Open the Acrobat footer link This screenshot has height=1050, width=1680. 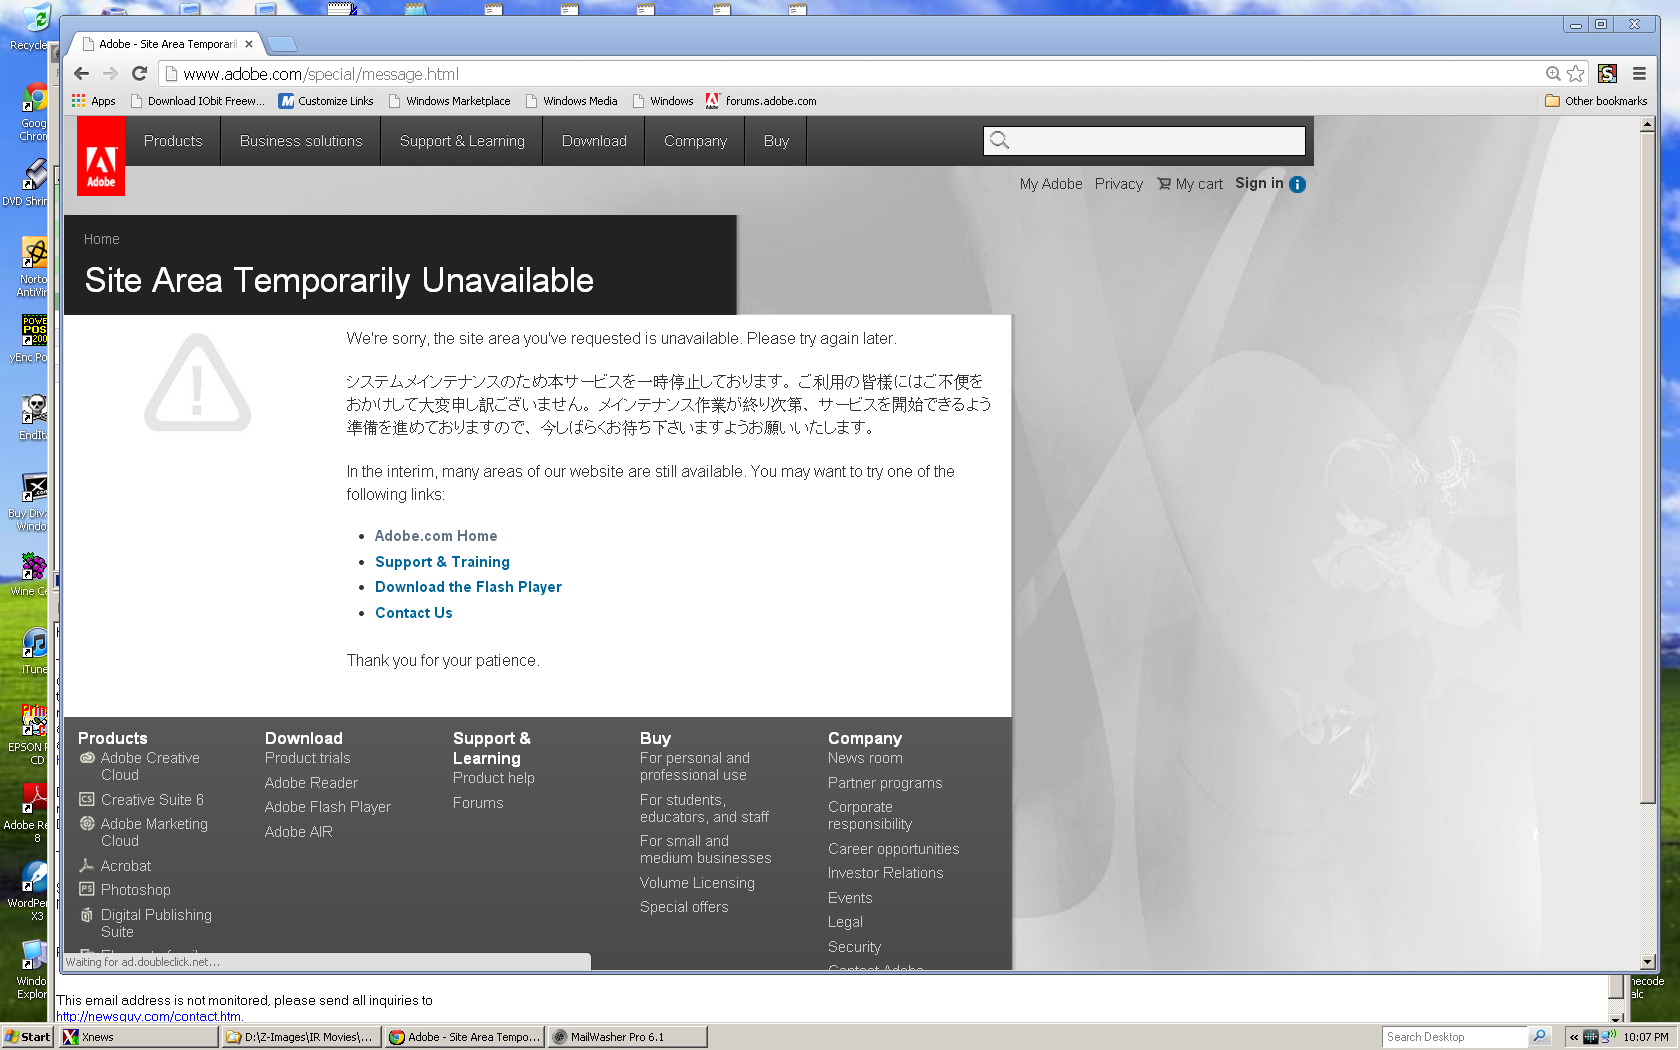(x=125, y=866)
